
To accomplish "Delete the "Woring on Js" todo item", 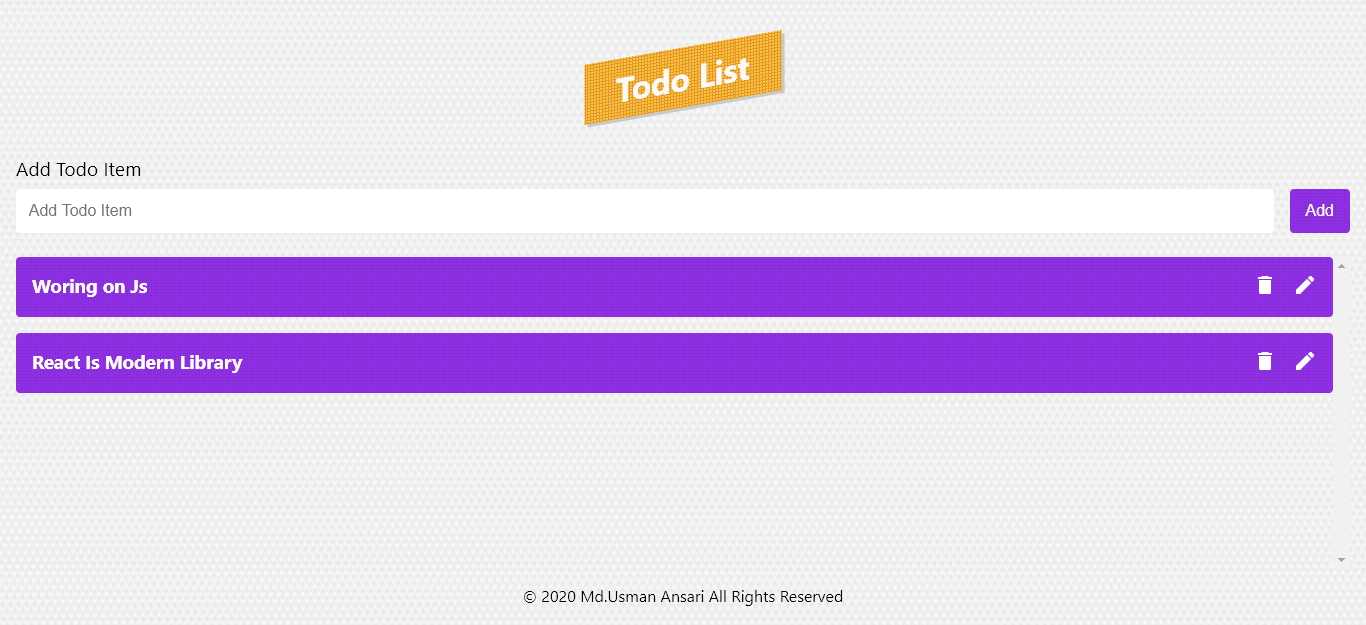I will coord(1265,286).
